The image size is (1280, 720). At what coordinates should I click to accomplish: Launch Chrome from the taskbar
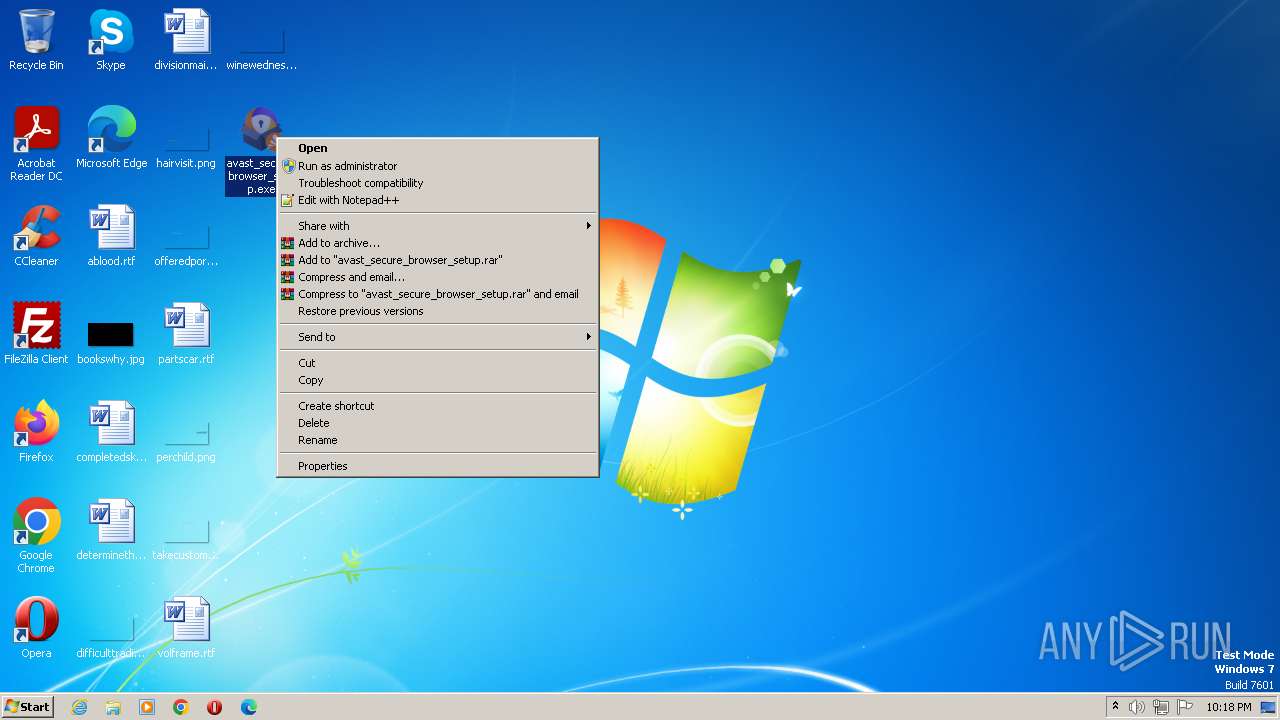[x=181, y=707]
